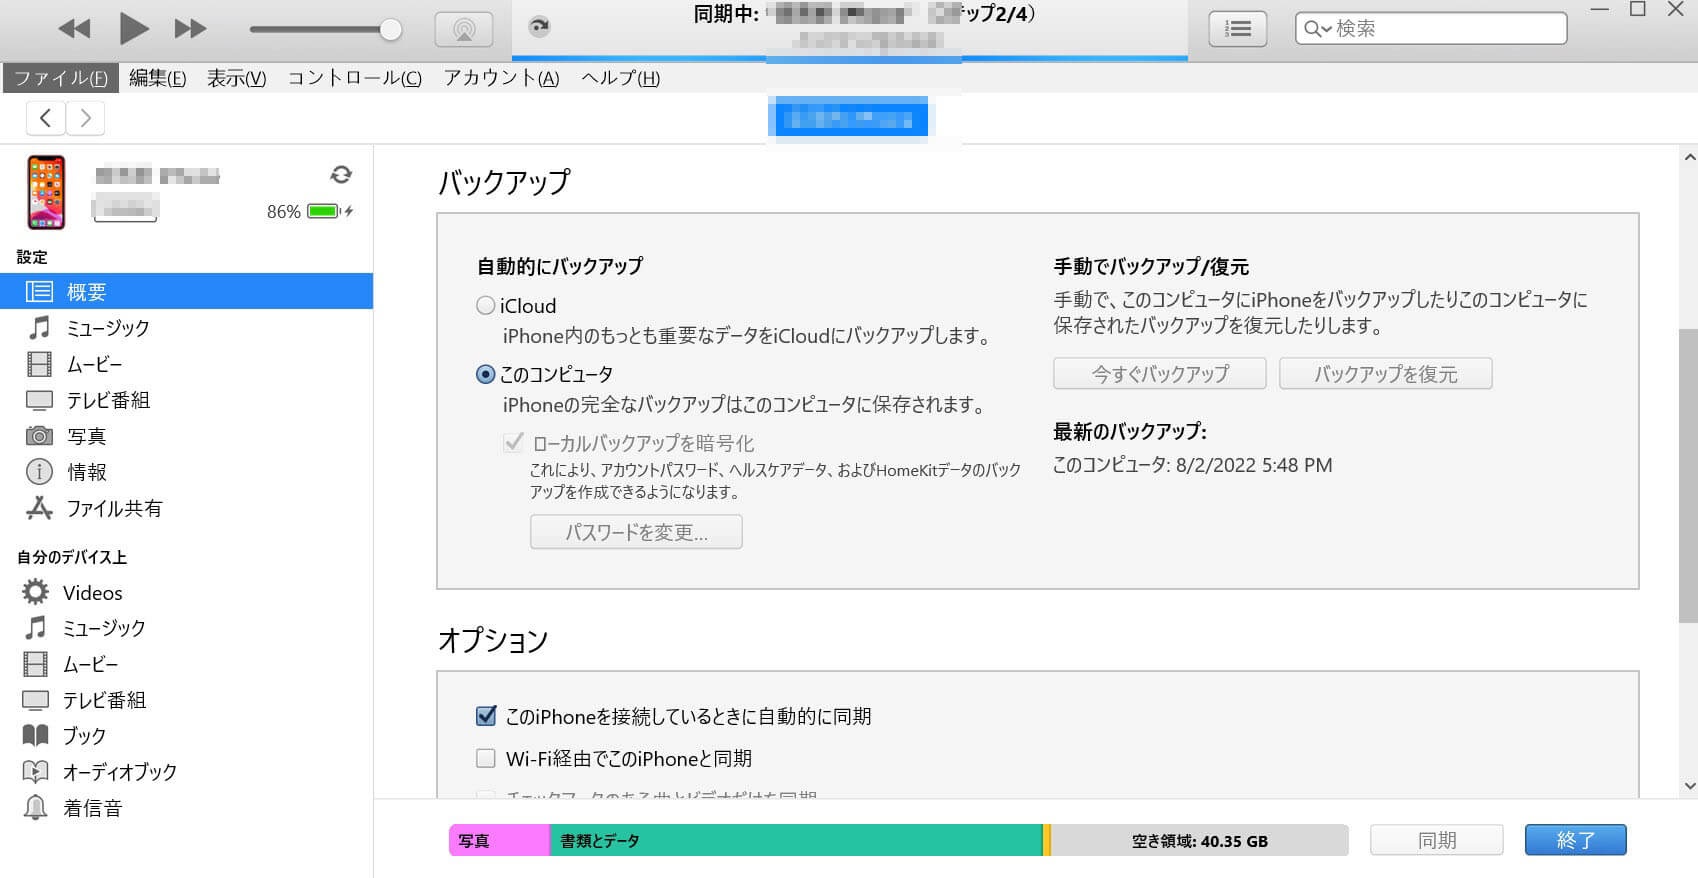Click the iPhone device thumbnail
The width and height of the screenshot is (1698, 878).
click(46, 192)
